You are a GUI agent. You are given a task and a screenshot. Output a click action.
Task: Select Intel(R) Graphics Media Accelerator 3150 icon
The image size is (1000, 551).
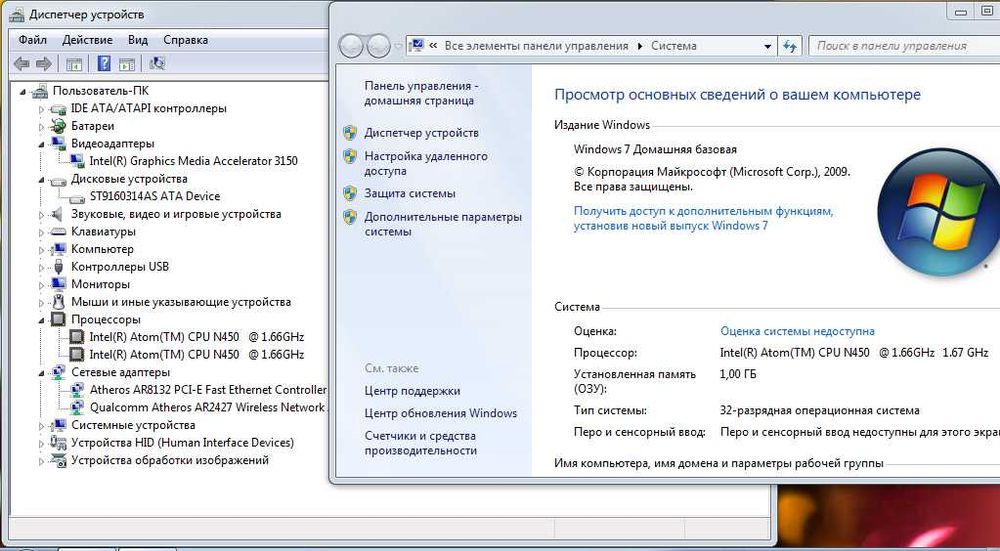pyautogui.click(x=77, y=161)
